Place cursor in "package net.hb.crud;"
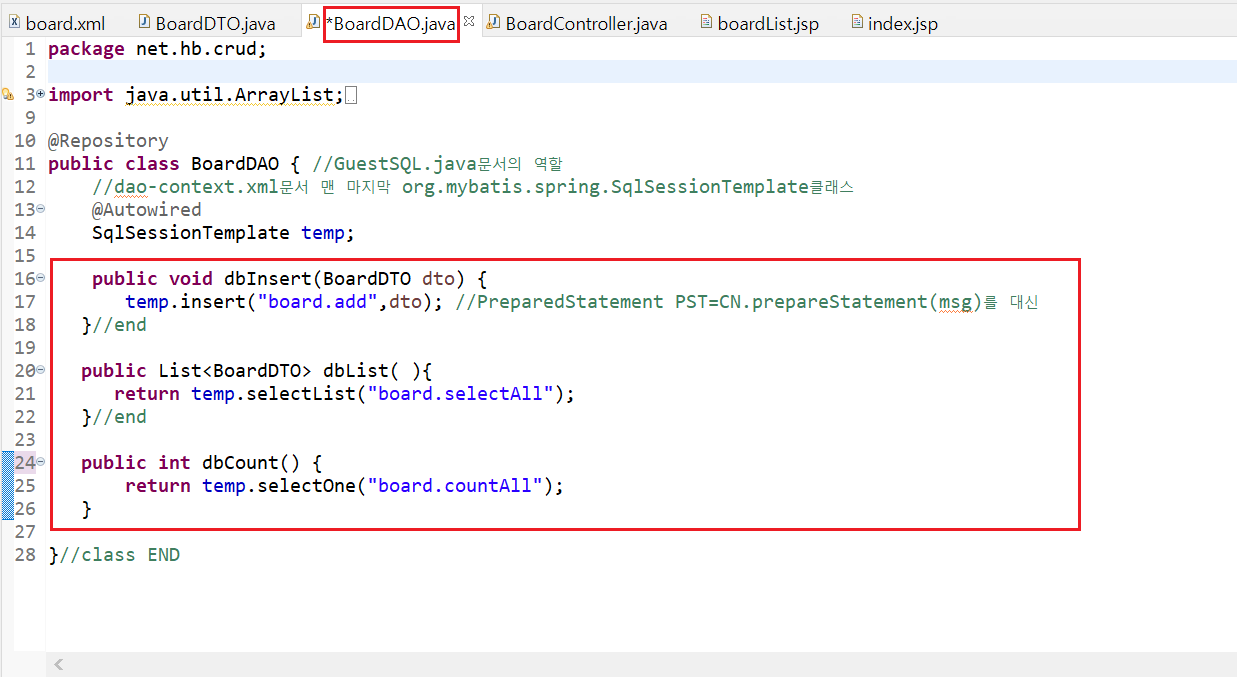This screenshot has width=1237, height=677. pos(158,49)
